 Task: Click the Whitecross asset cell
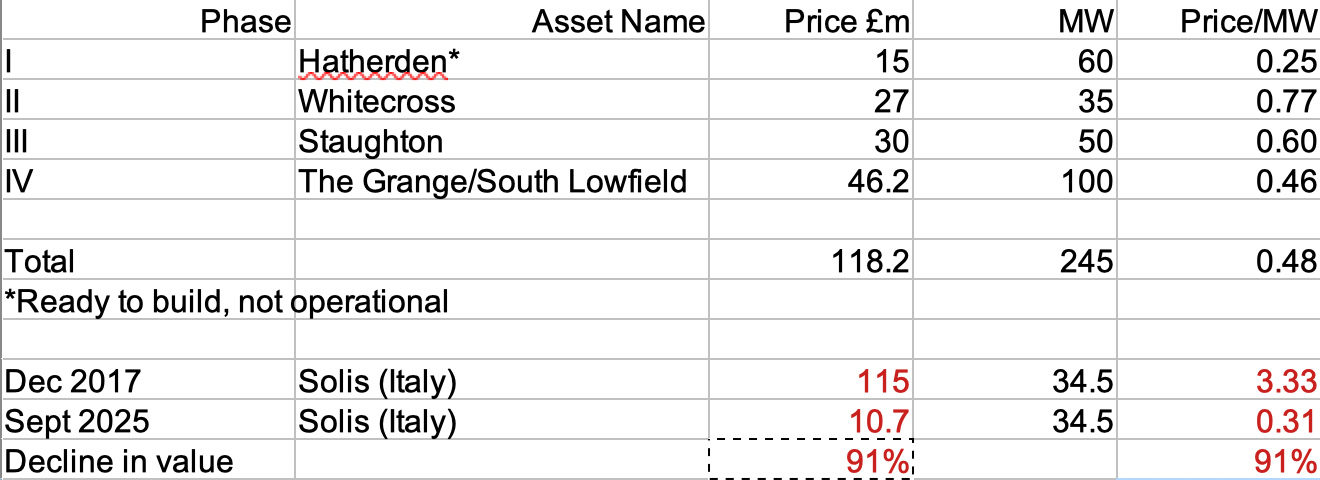point(377,102)
